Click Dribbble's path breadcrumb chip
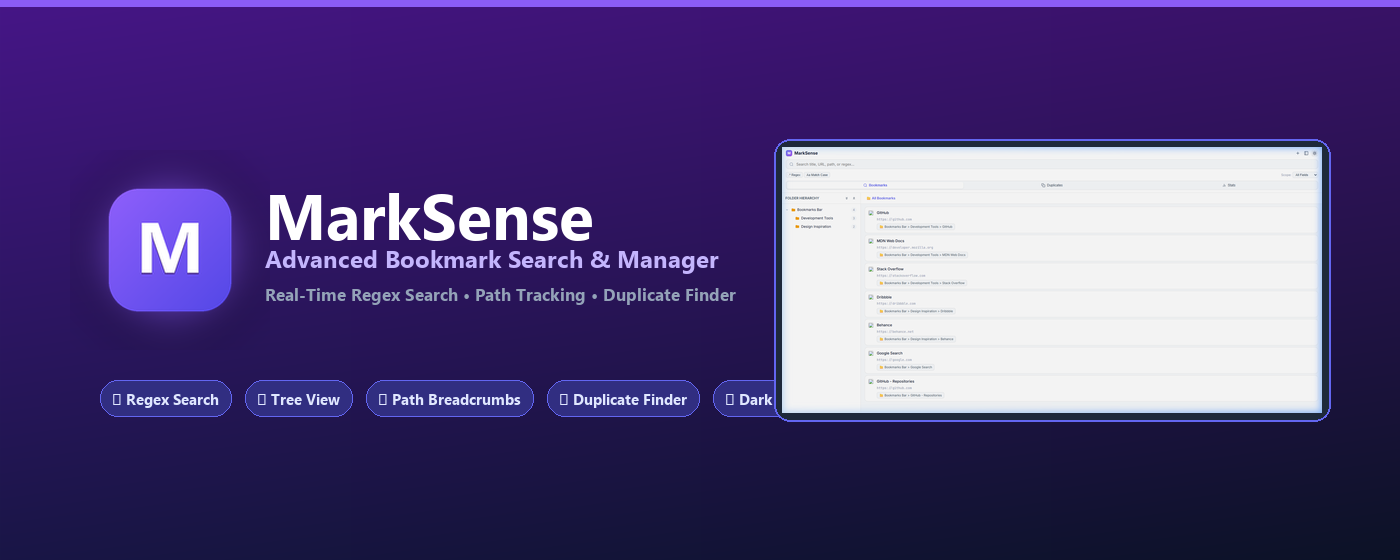Image resolution: width=1400 pixels, height=560 pixels. click(917, 311)
